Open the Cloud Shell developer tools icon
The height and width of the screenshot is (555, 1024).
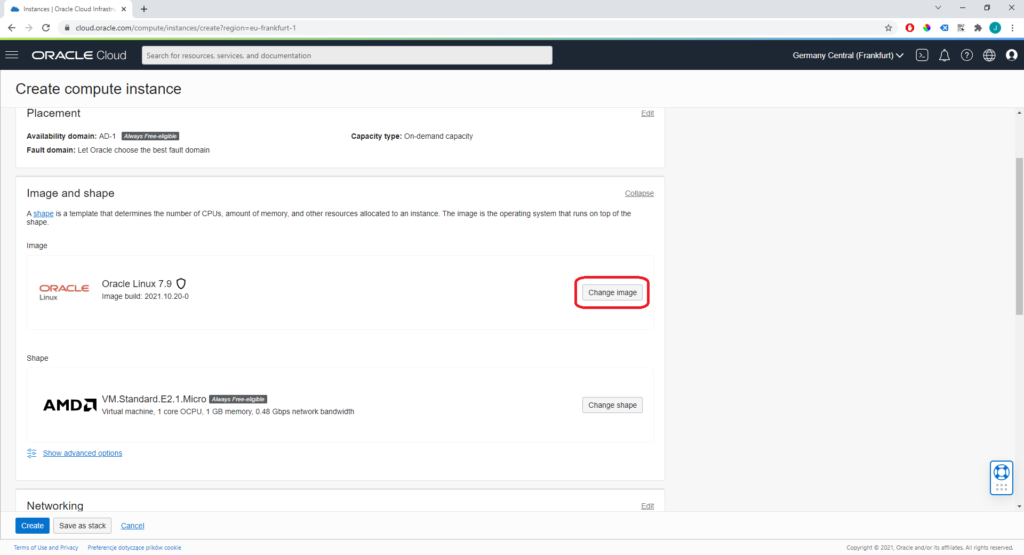[x=921, y=56]
